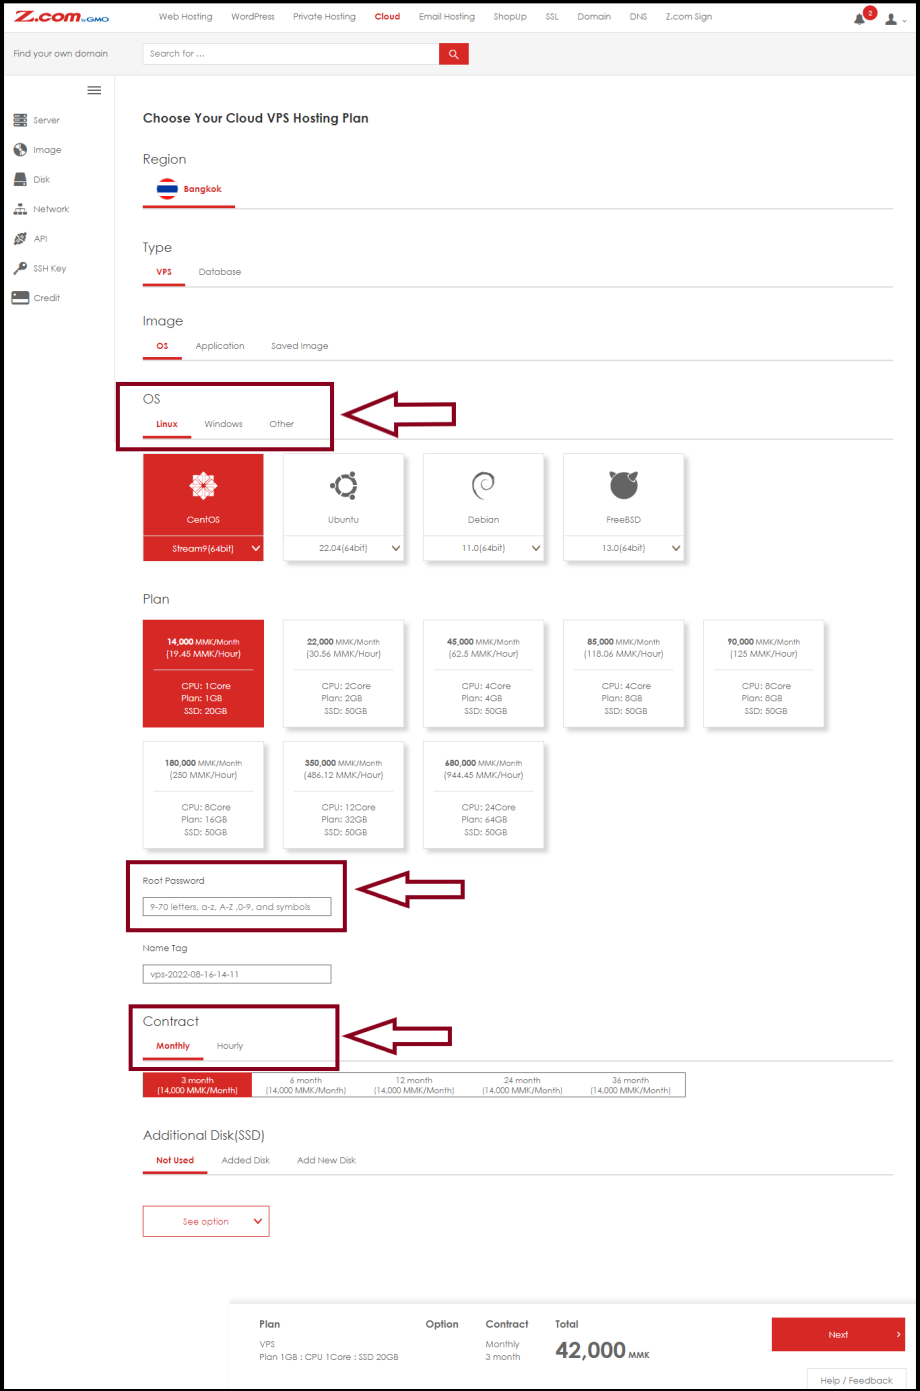Select the 12 month contract duration
The image size is (920, 1391).
coord(414,1084)
